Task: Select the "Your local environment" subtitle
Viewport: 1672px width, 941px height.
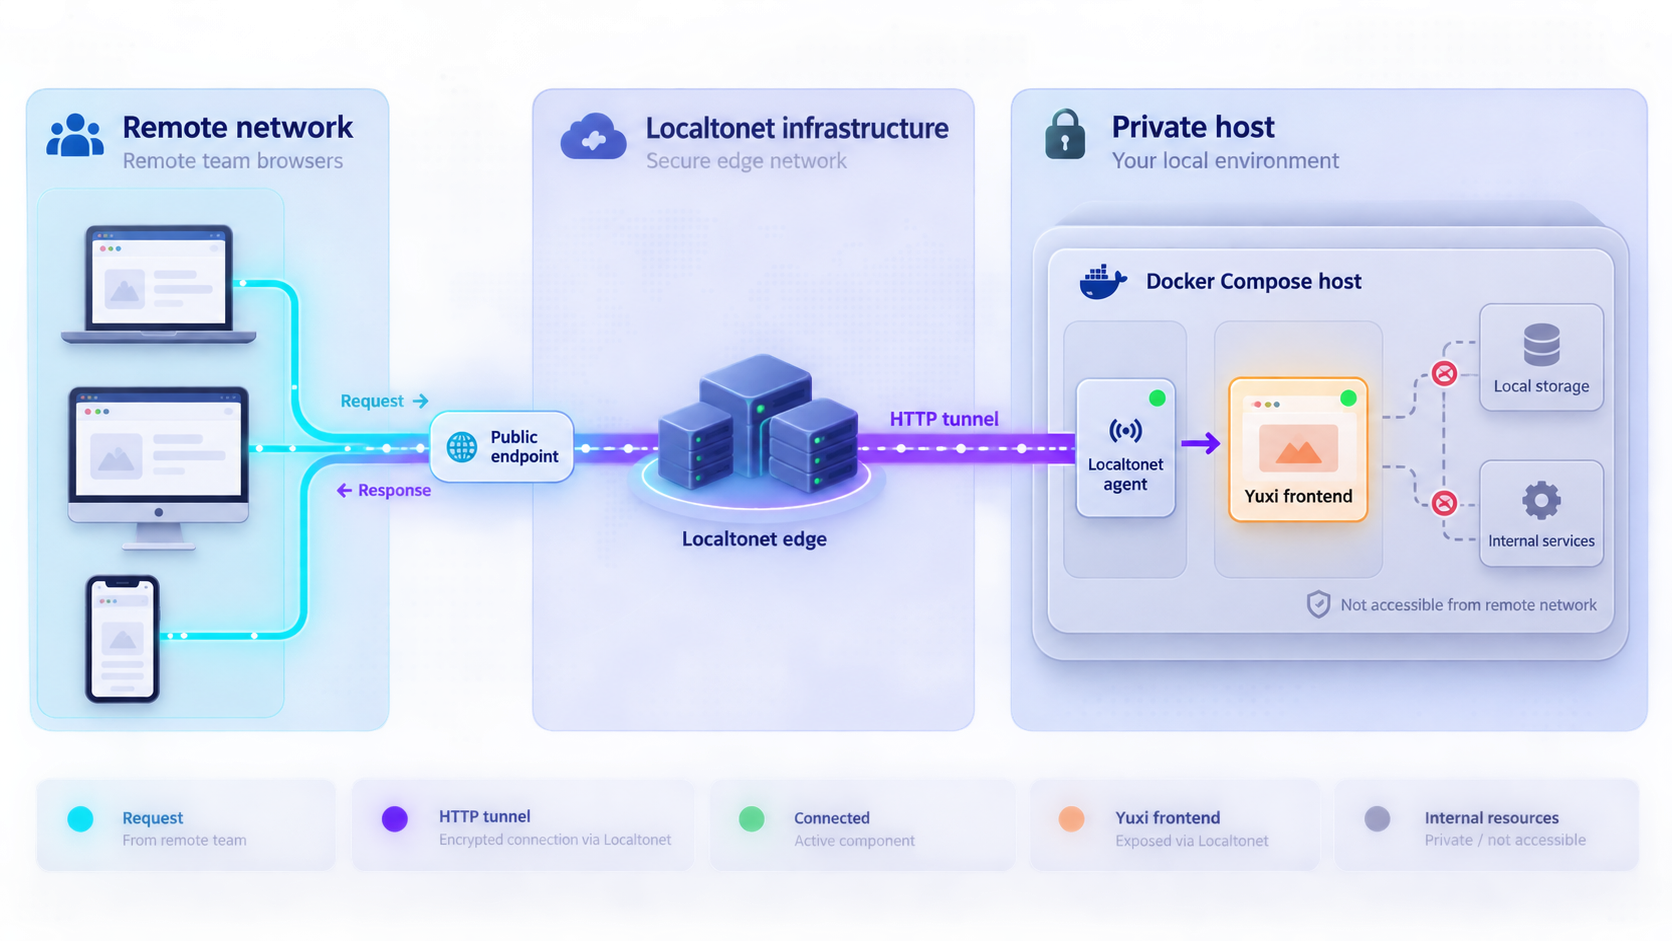Action: (1225, 161)
